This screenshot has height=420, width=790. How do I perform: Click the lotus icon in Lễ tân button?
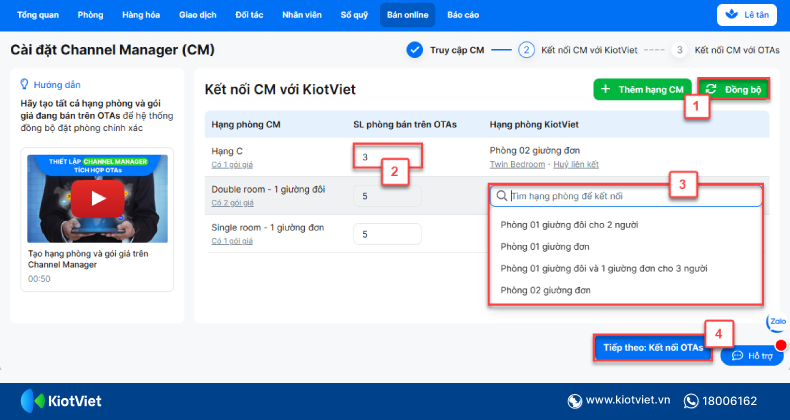[732, 15]
